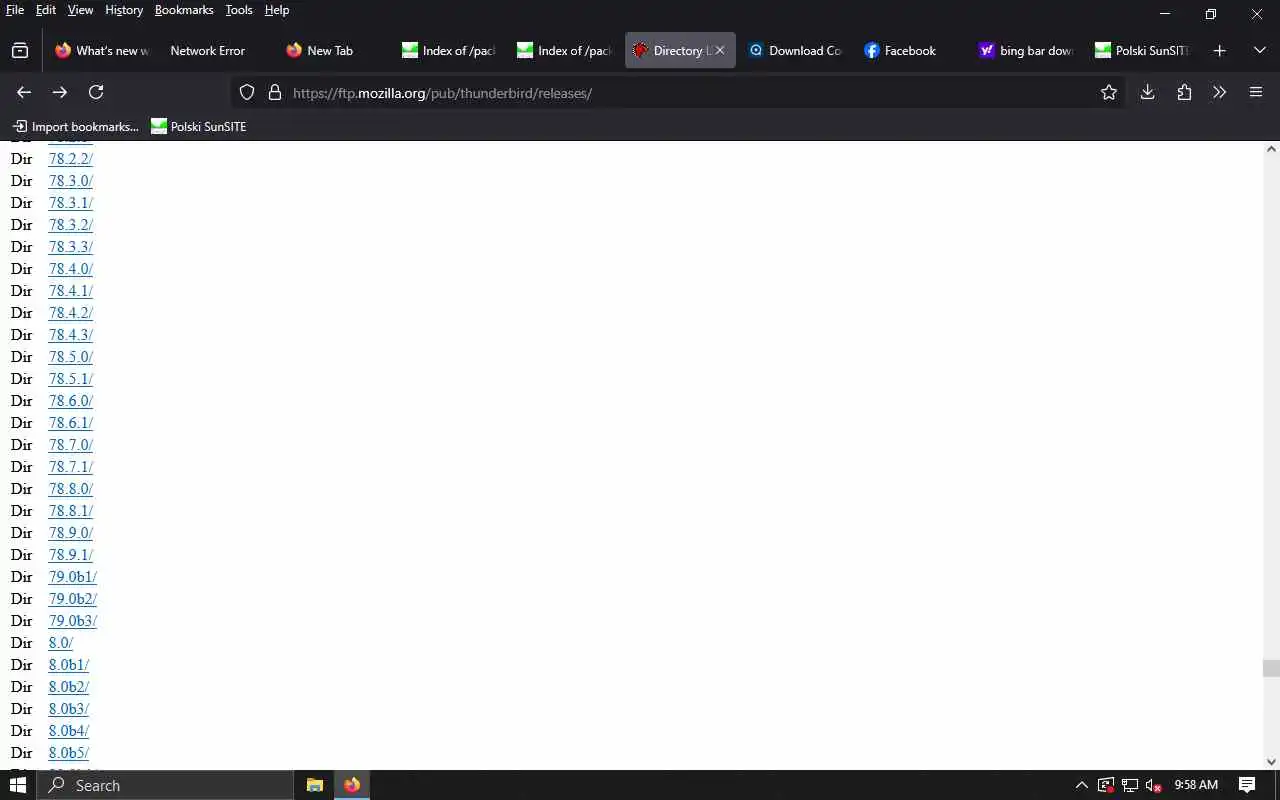Open the 78.4.0/ directory link
The width and height of the screenshot is (1280, 800).
pos(71,269)
